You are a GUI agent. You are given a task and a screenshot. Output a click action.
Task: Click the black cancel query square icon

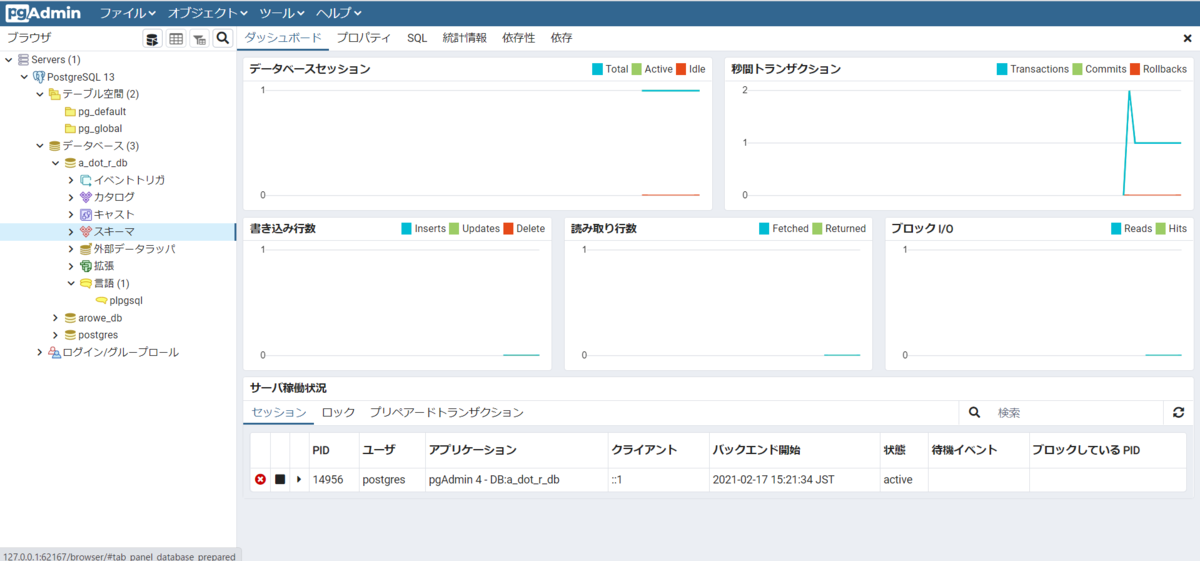pyautogui.click(x=280, y=480)
